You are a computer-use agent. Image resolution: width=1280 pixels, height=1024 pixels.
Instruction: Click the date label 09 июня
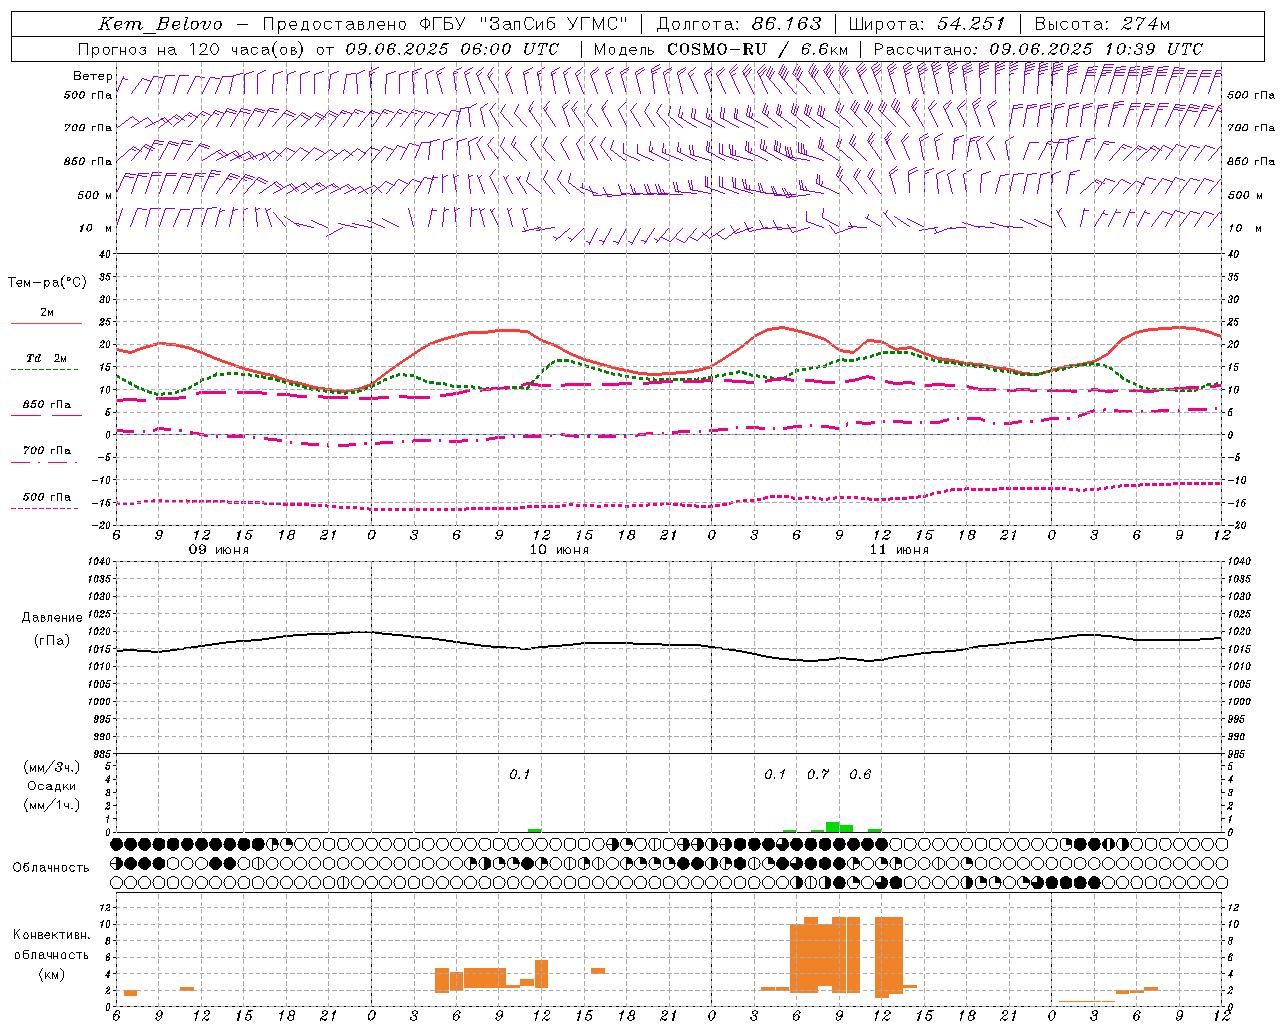point(219,550)
